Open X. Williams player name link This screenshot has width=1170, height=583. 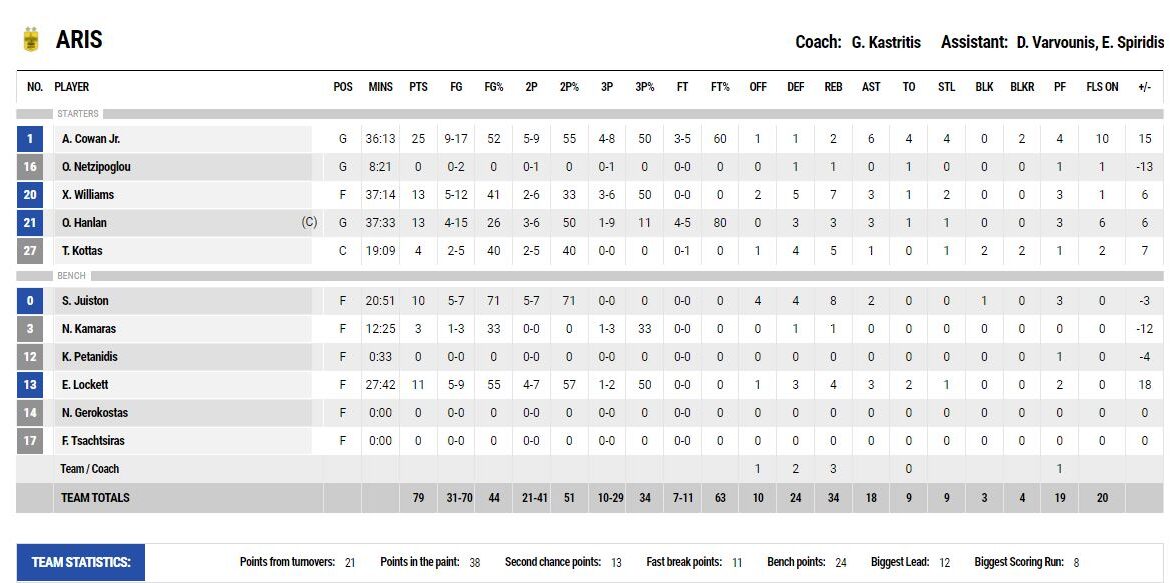pyautogui.click(x=88, y=195)
